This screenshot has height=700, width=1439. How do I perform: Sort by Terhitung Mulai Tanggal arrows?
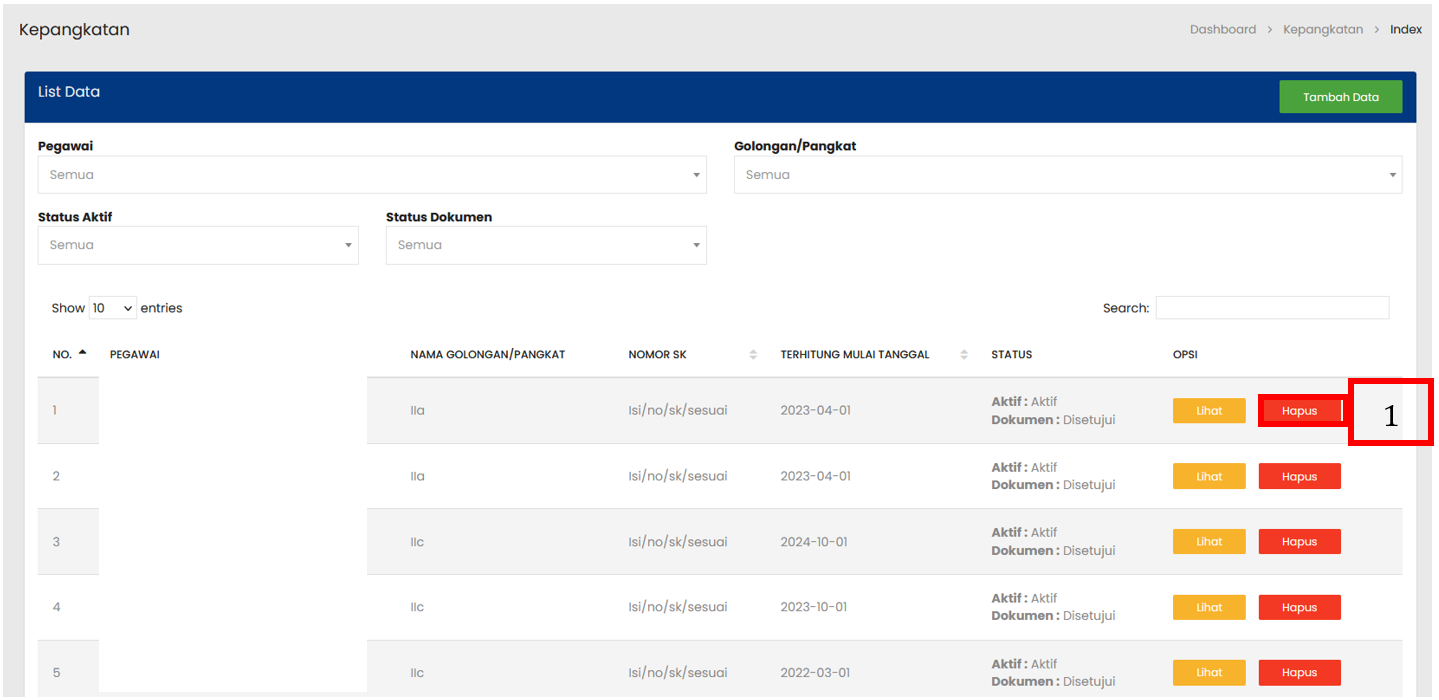click(964, 354)
